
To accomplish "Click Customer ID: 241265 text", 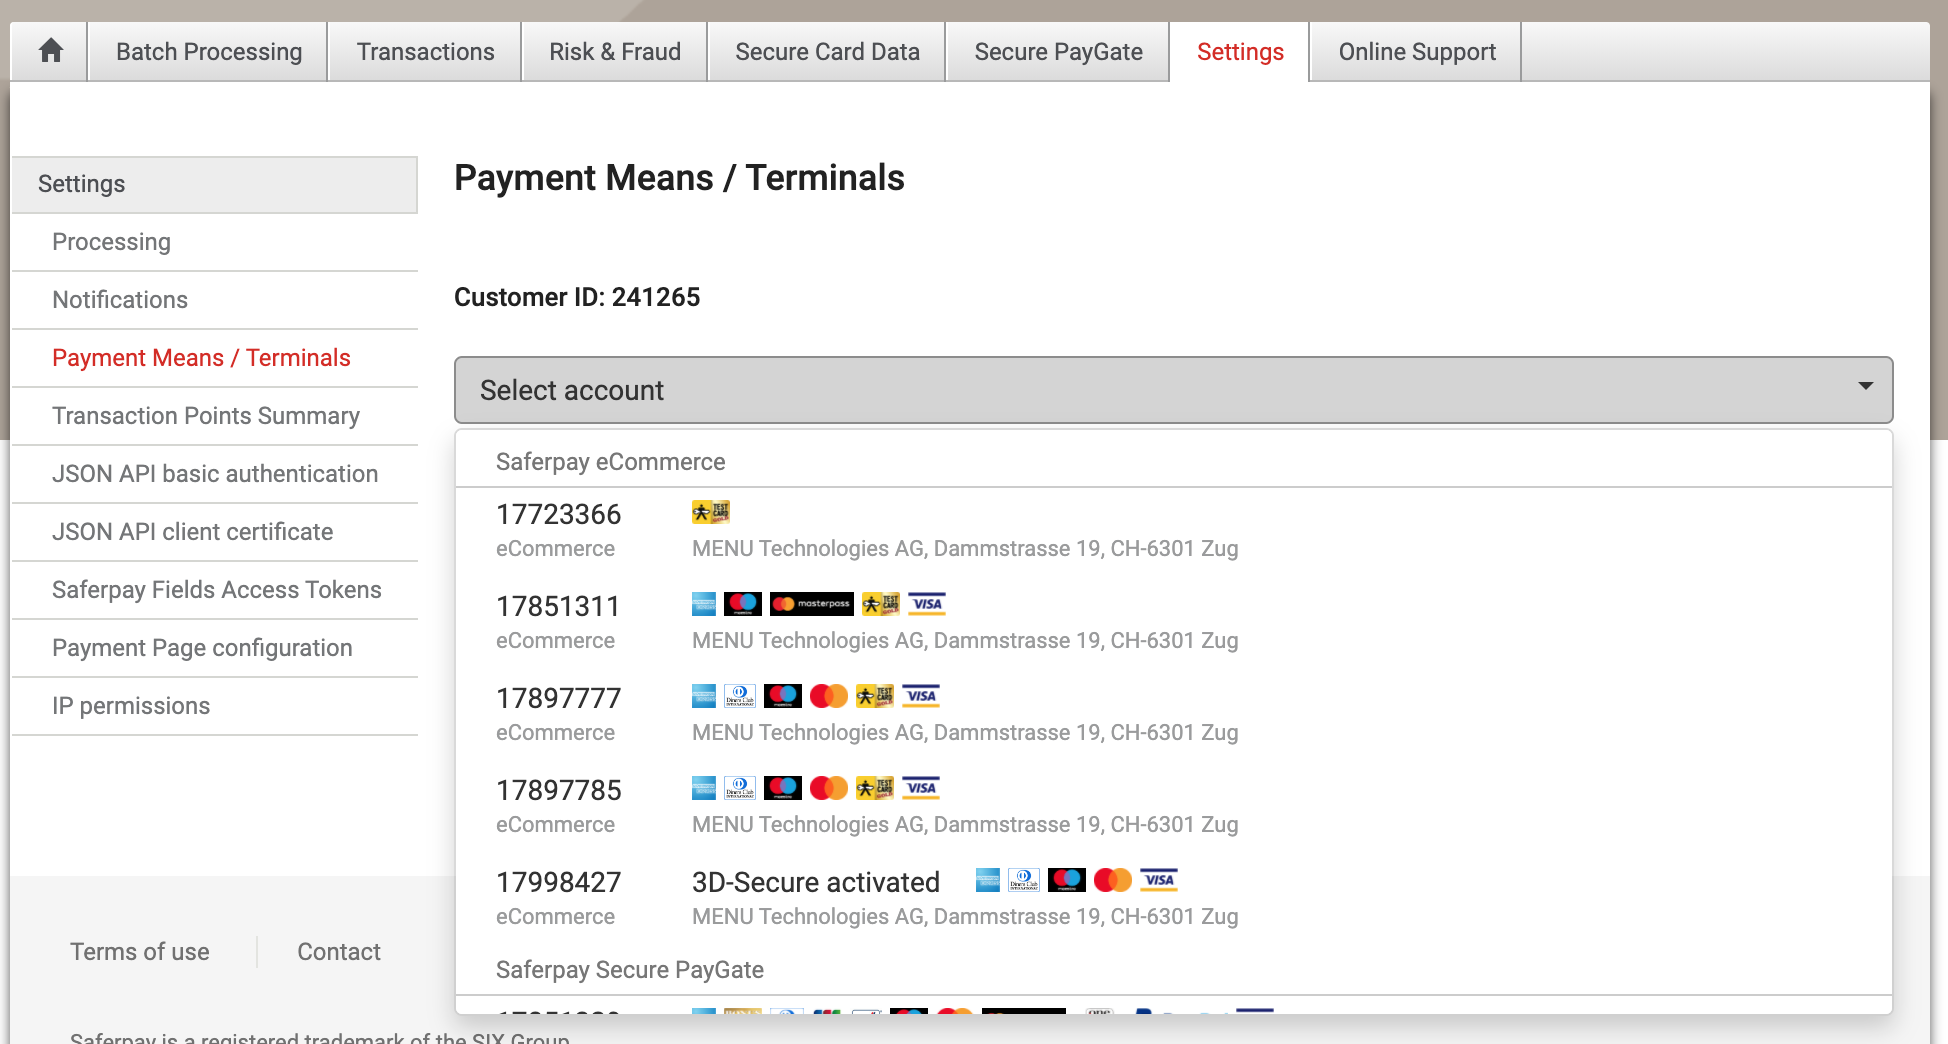I will click(x=577, y=297).
